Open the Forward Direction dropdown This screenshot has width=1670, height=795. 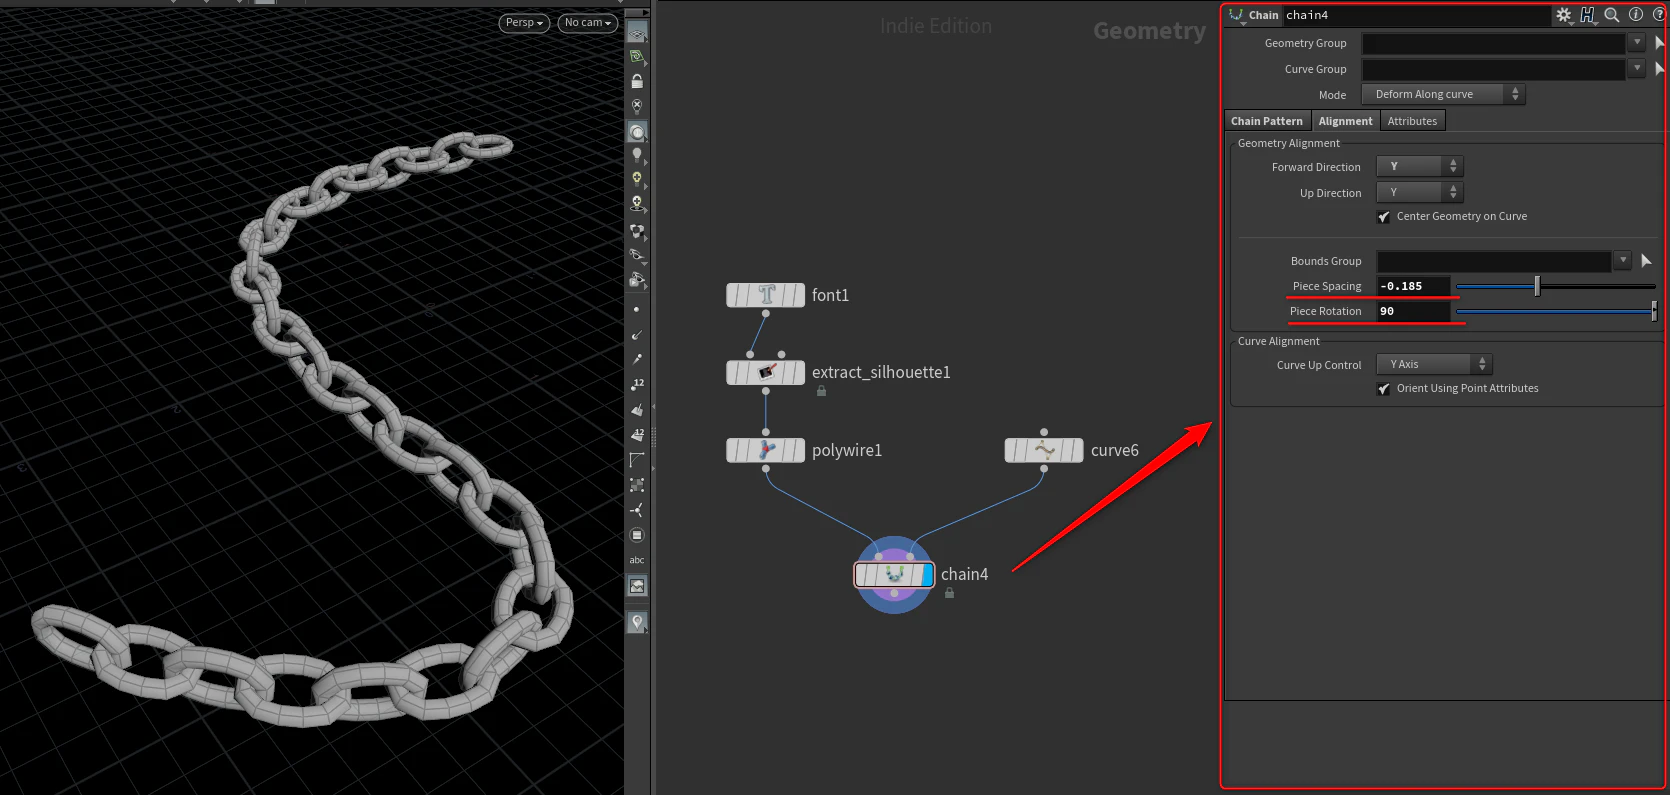[x=1420, y=167]
